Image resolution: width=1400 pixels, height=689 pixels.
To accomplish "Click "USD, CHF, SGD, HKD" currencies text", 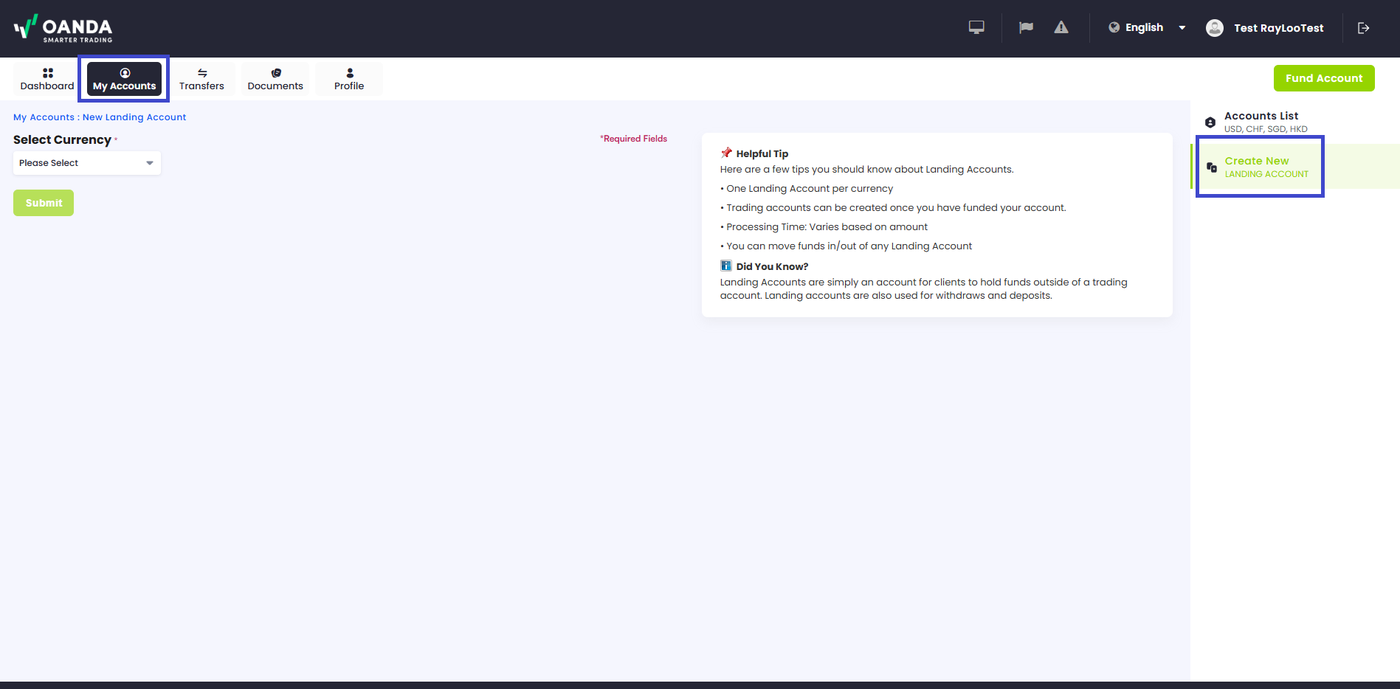I will [1266, 129].
